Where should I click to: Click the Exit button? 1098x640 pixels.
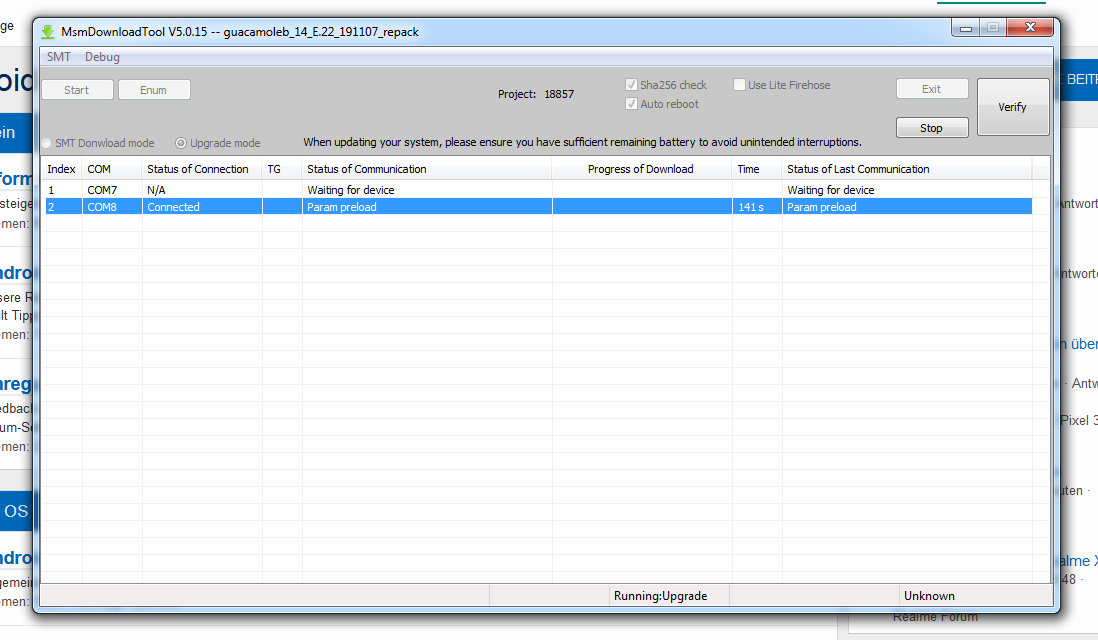tap(931, 89)
